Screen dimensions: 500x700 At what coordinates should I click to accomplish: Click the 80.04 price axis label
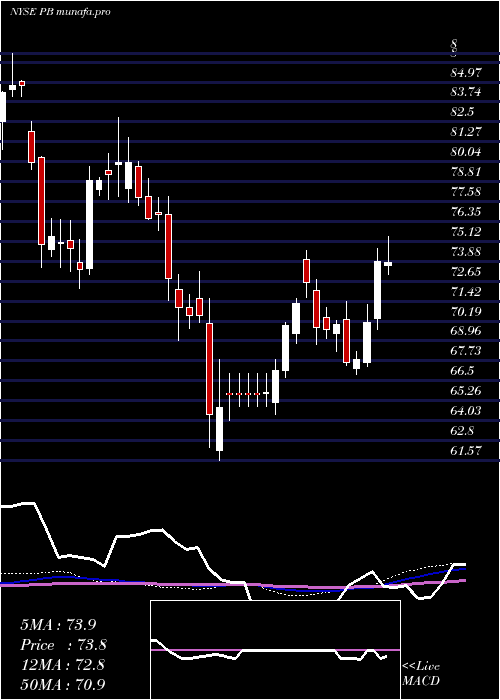(466, 152)
